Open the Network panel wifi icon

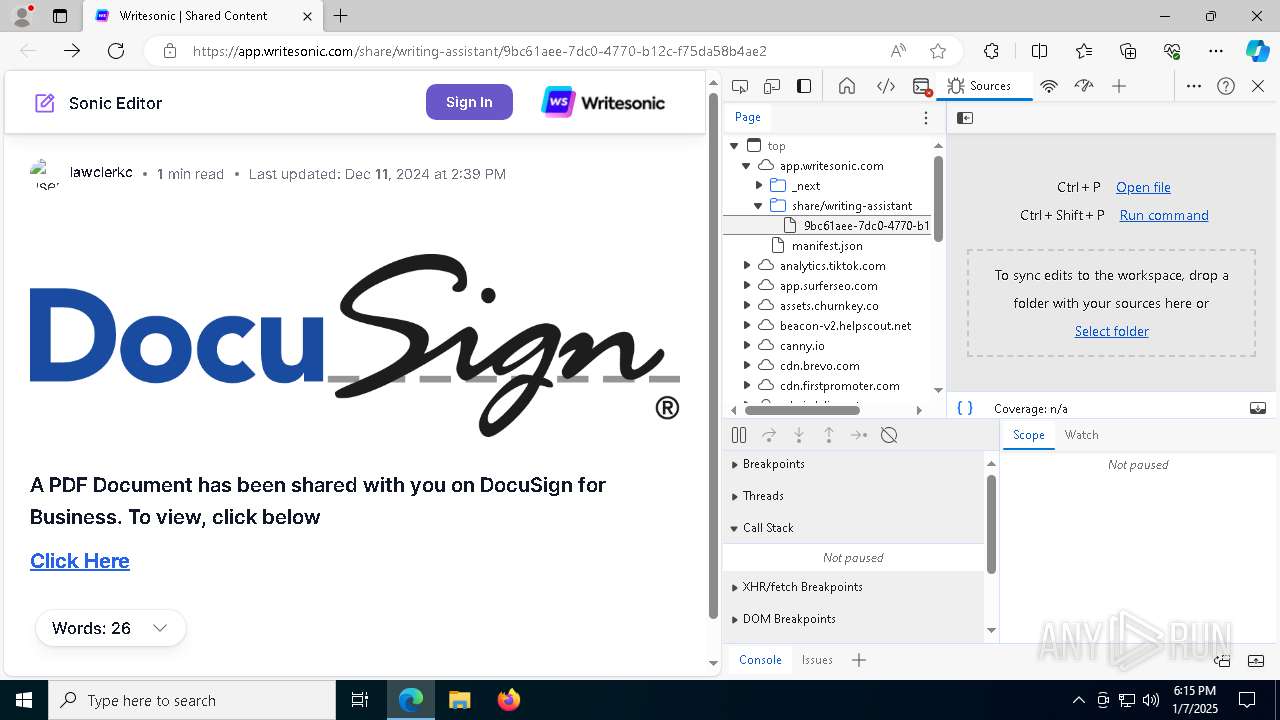[1049, 86]
